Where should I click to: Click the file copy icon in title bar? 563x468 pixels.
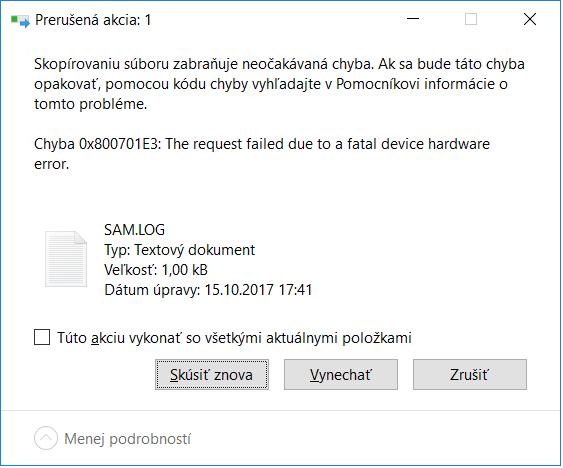20,21
